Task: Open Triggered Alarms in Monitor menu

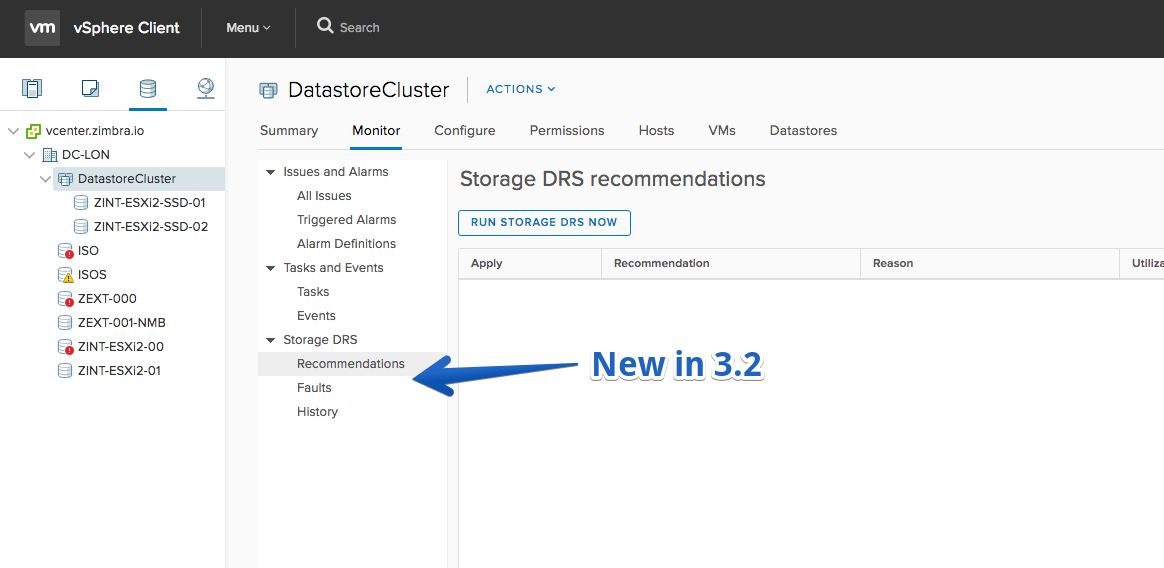Action: tap(347, 220)
